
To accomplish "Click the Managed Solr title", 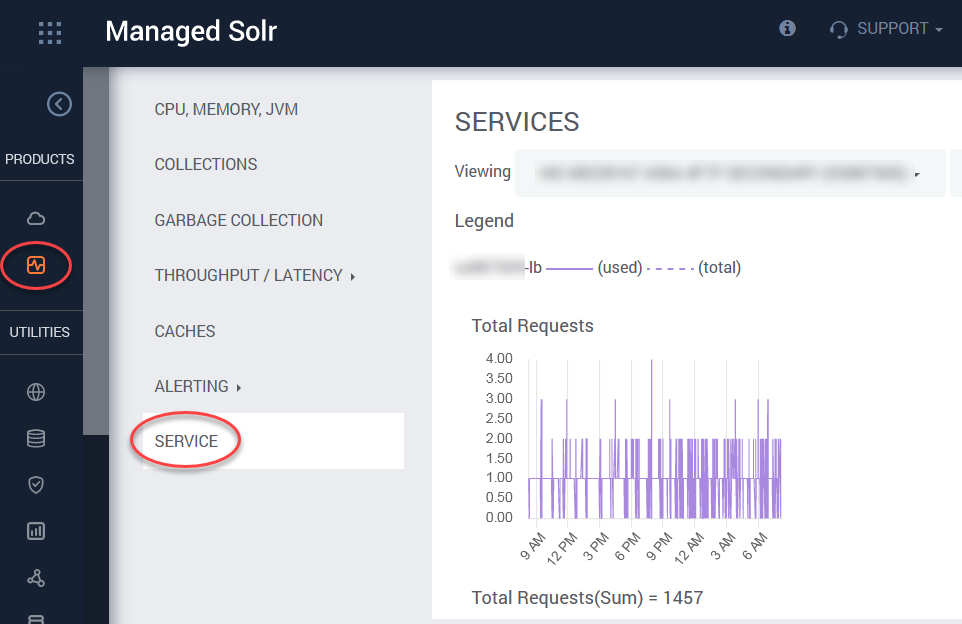I will coord(191,31).
